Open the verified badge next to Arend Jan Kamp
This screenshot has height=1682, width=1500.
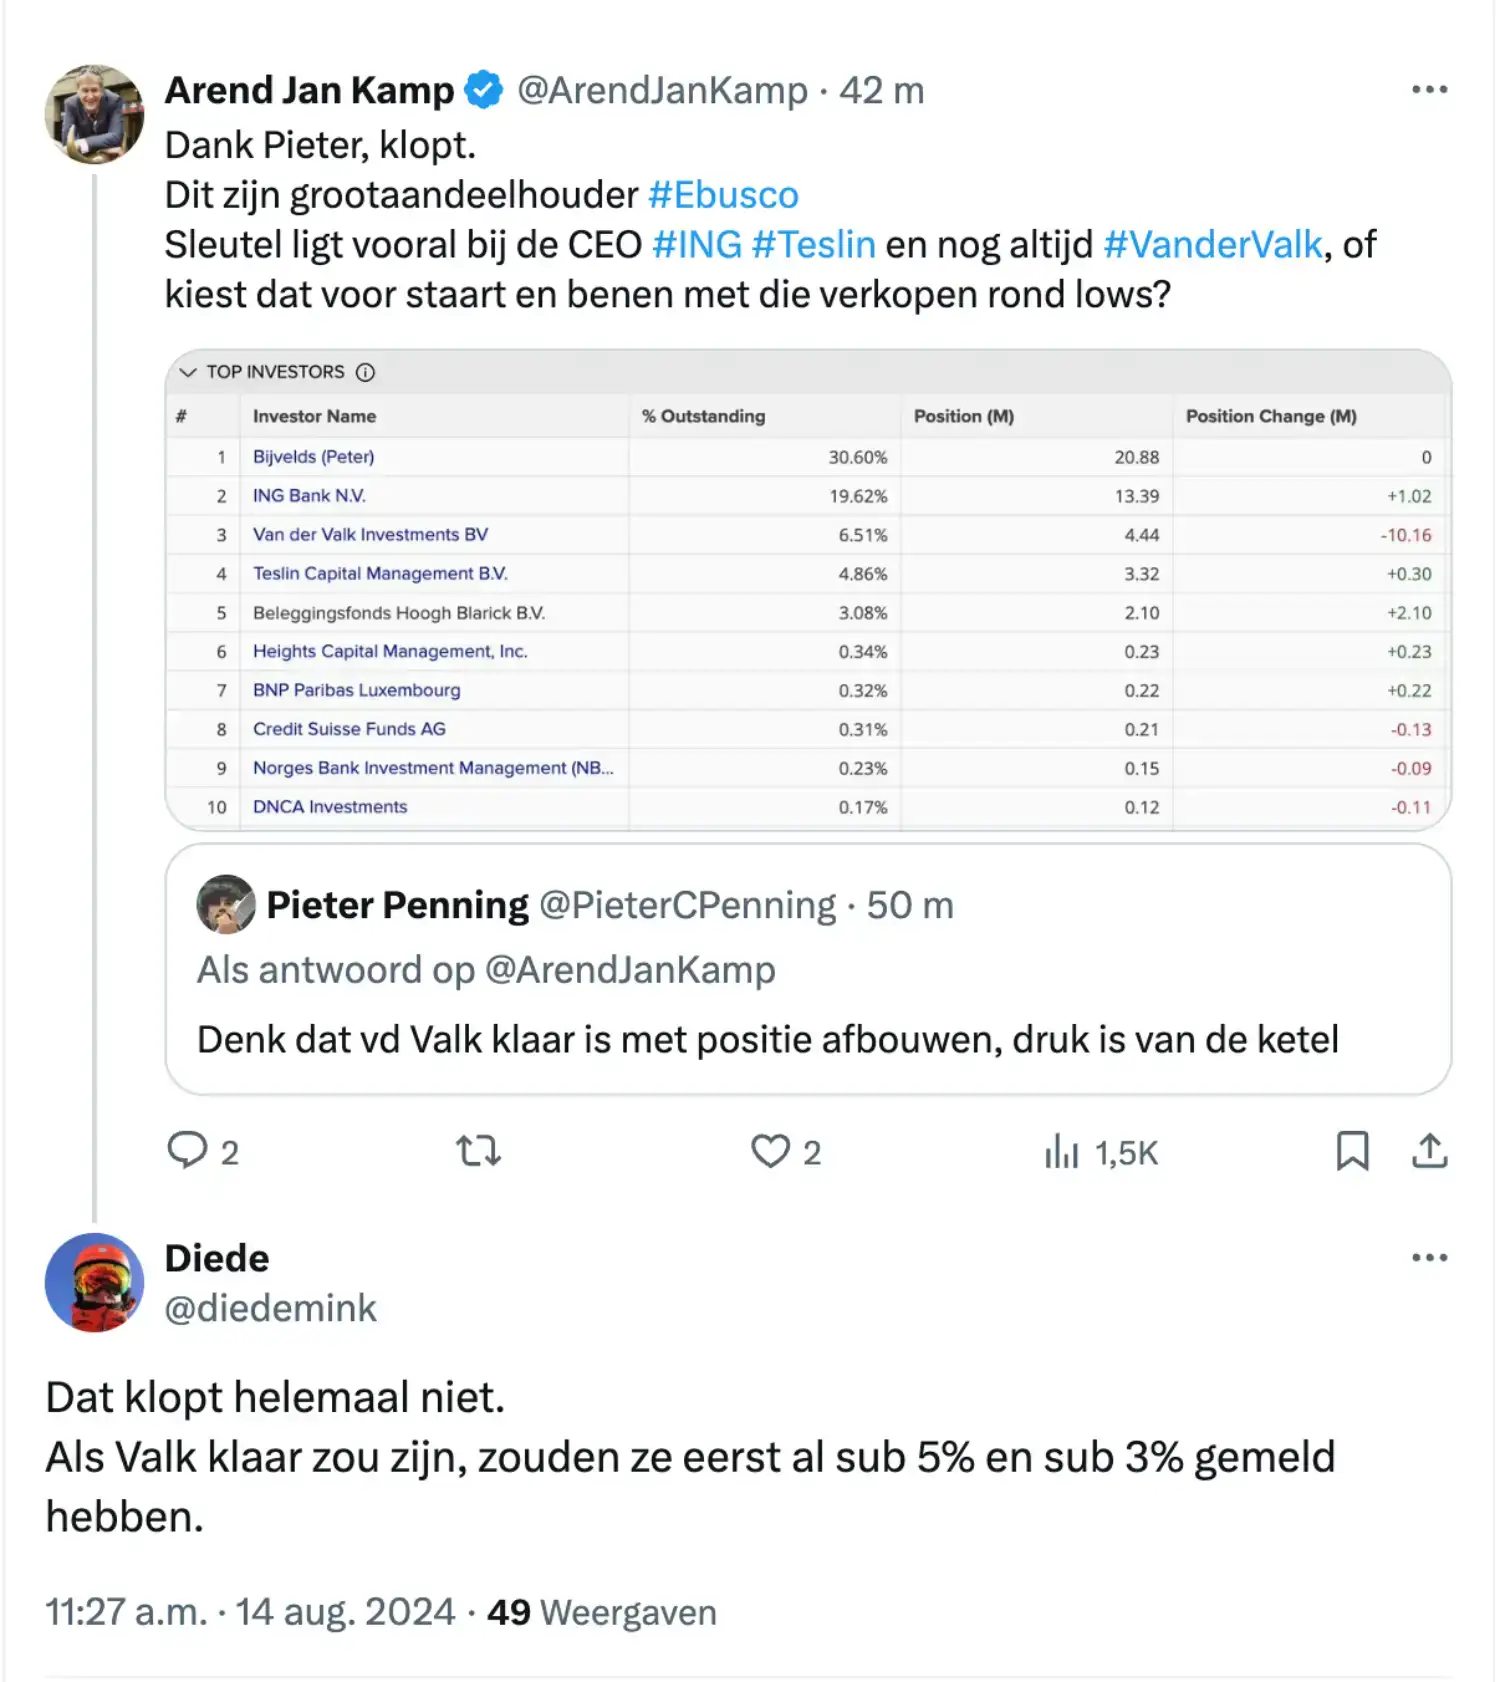pyautogui.click(x=485, y=90)
